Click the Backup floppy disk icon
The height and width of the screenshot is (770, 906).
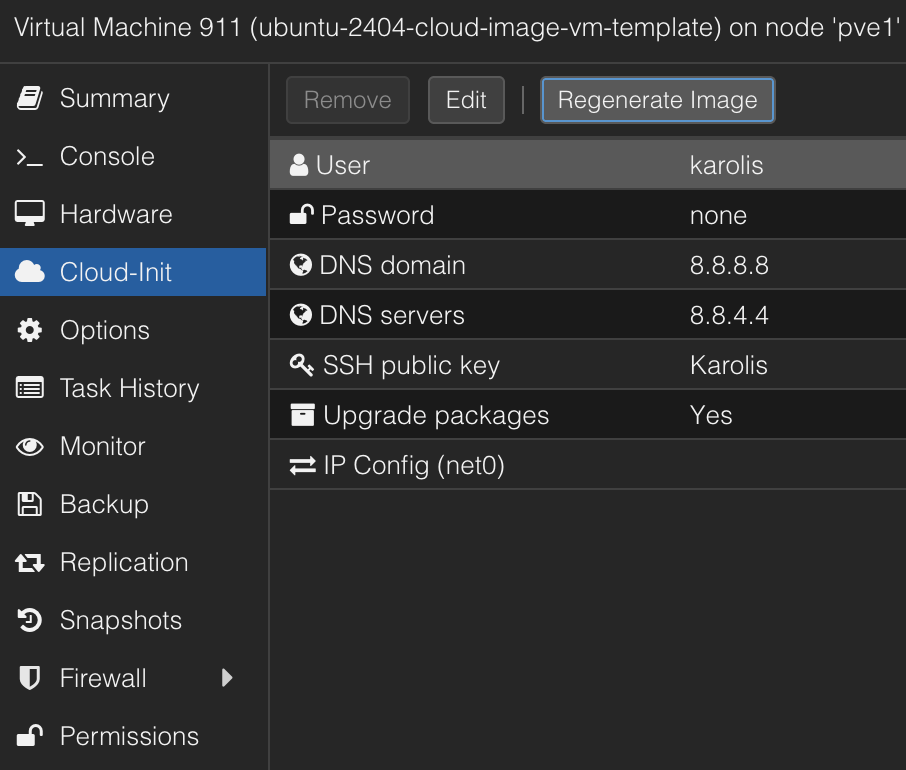(x=30, y=504)
